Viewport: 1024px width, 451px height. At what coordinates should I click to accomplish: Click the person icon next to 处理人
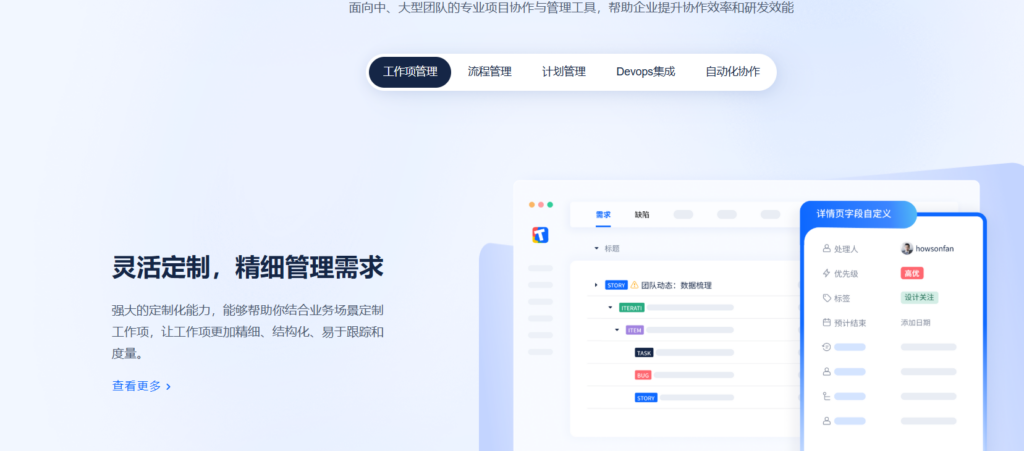tap(826, 248)
